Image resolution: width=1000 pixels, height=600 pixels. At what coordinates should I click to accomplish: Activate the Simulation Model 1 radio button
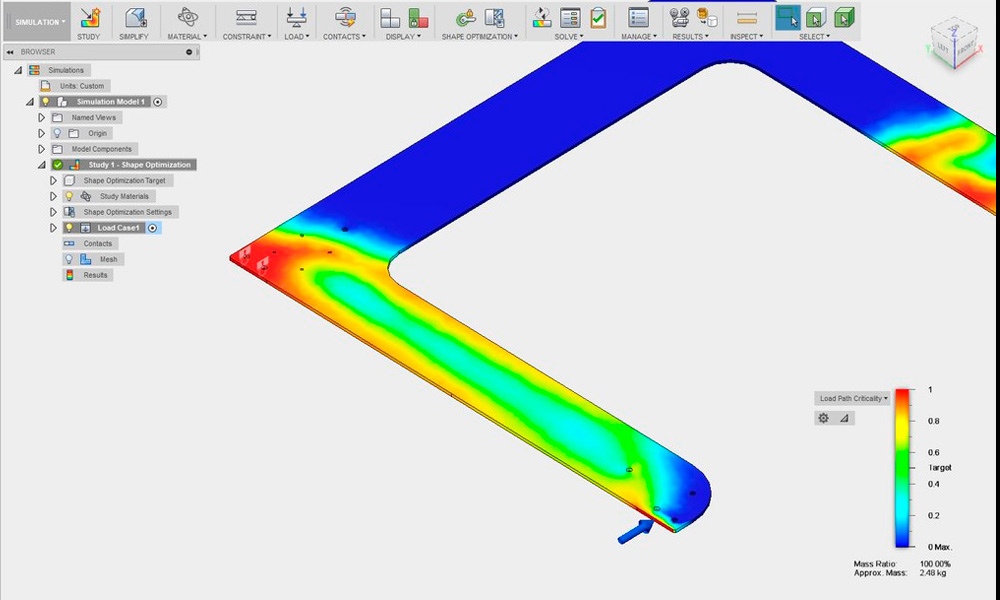pos(158,102)
